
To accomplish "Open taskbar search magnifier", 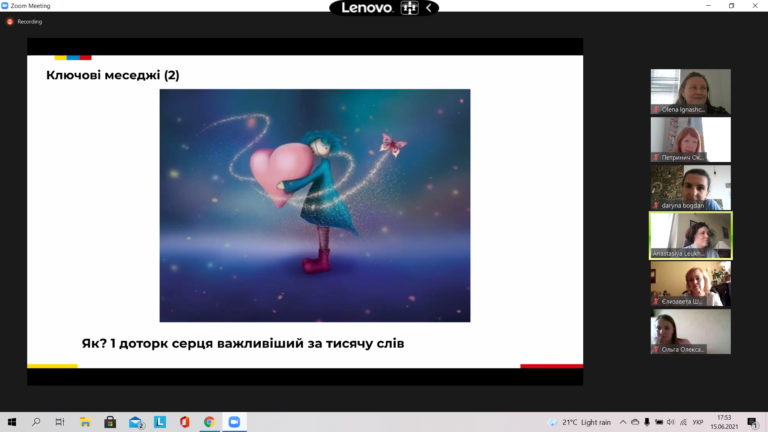I will click(36, 422).
